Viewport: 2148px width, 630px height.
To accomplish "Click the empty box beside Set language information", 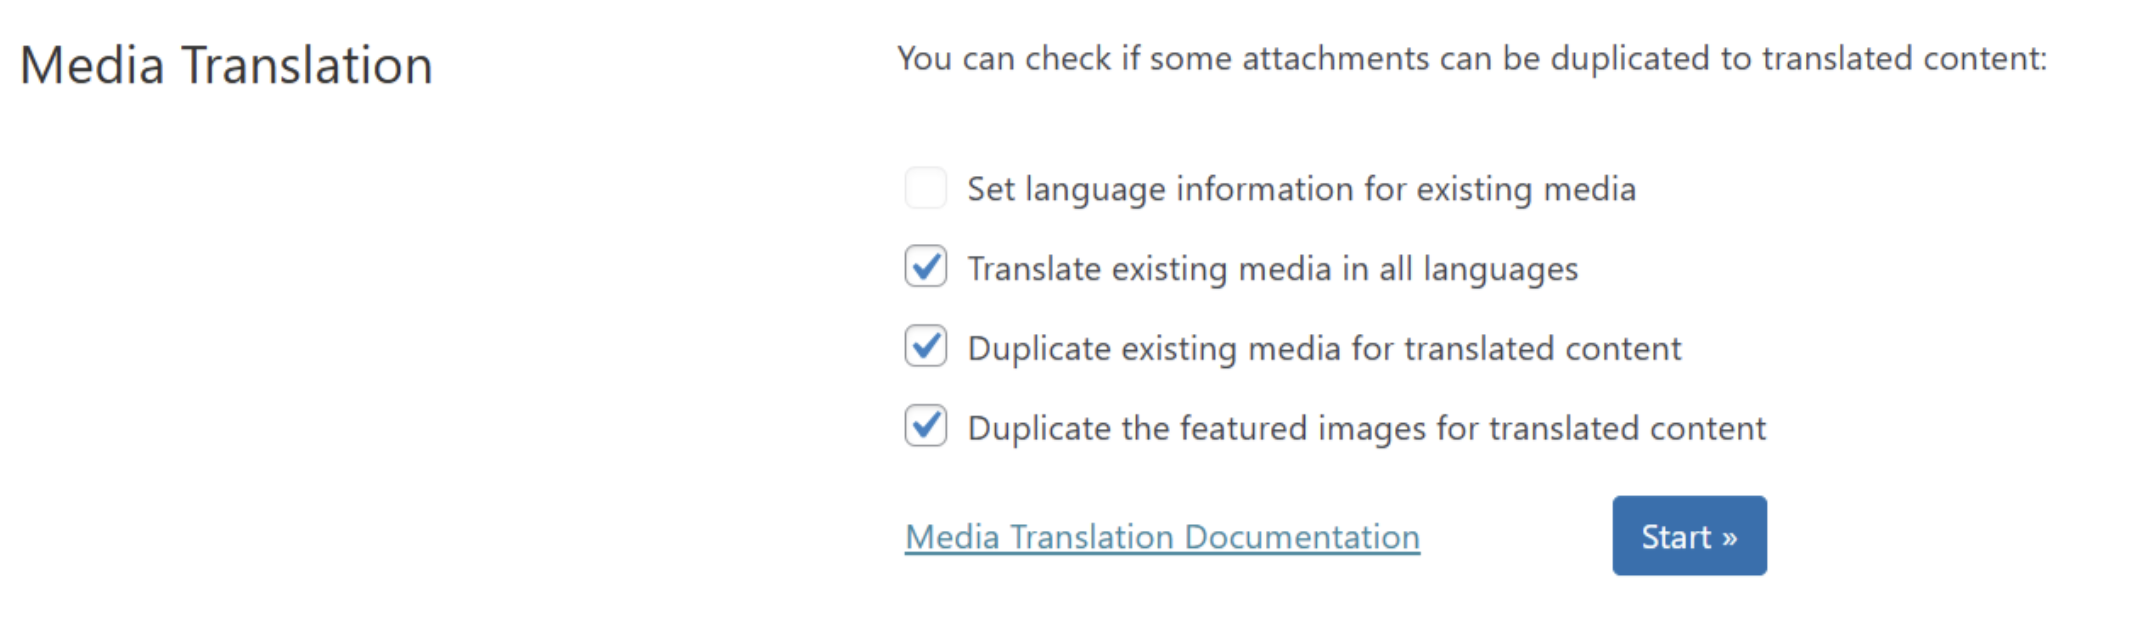I will 926,188.
